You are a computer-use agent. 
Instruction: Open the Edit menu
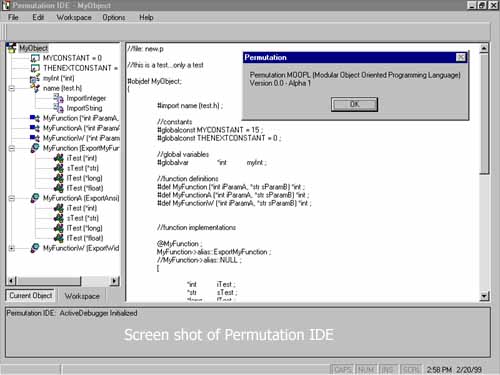pyautogui.click(x=38, y=17)
